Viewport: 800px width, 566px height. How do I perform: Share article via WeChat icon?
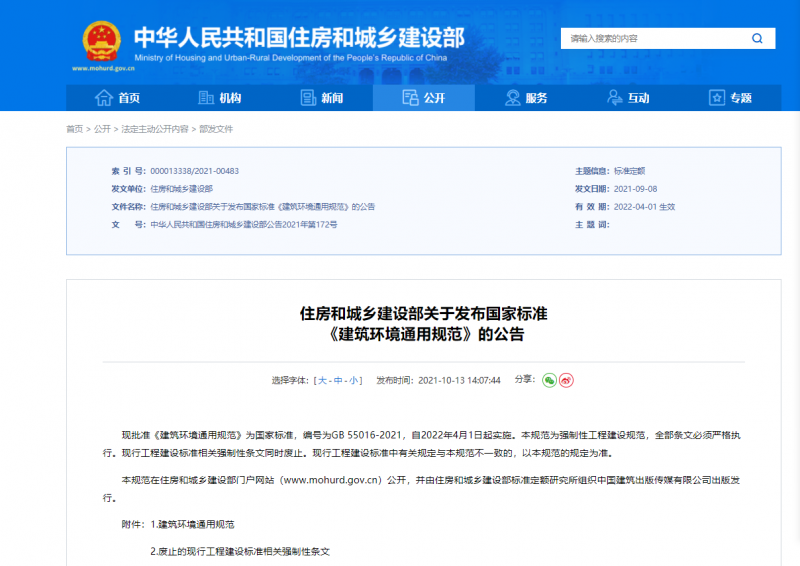coord(549,380)
